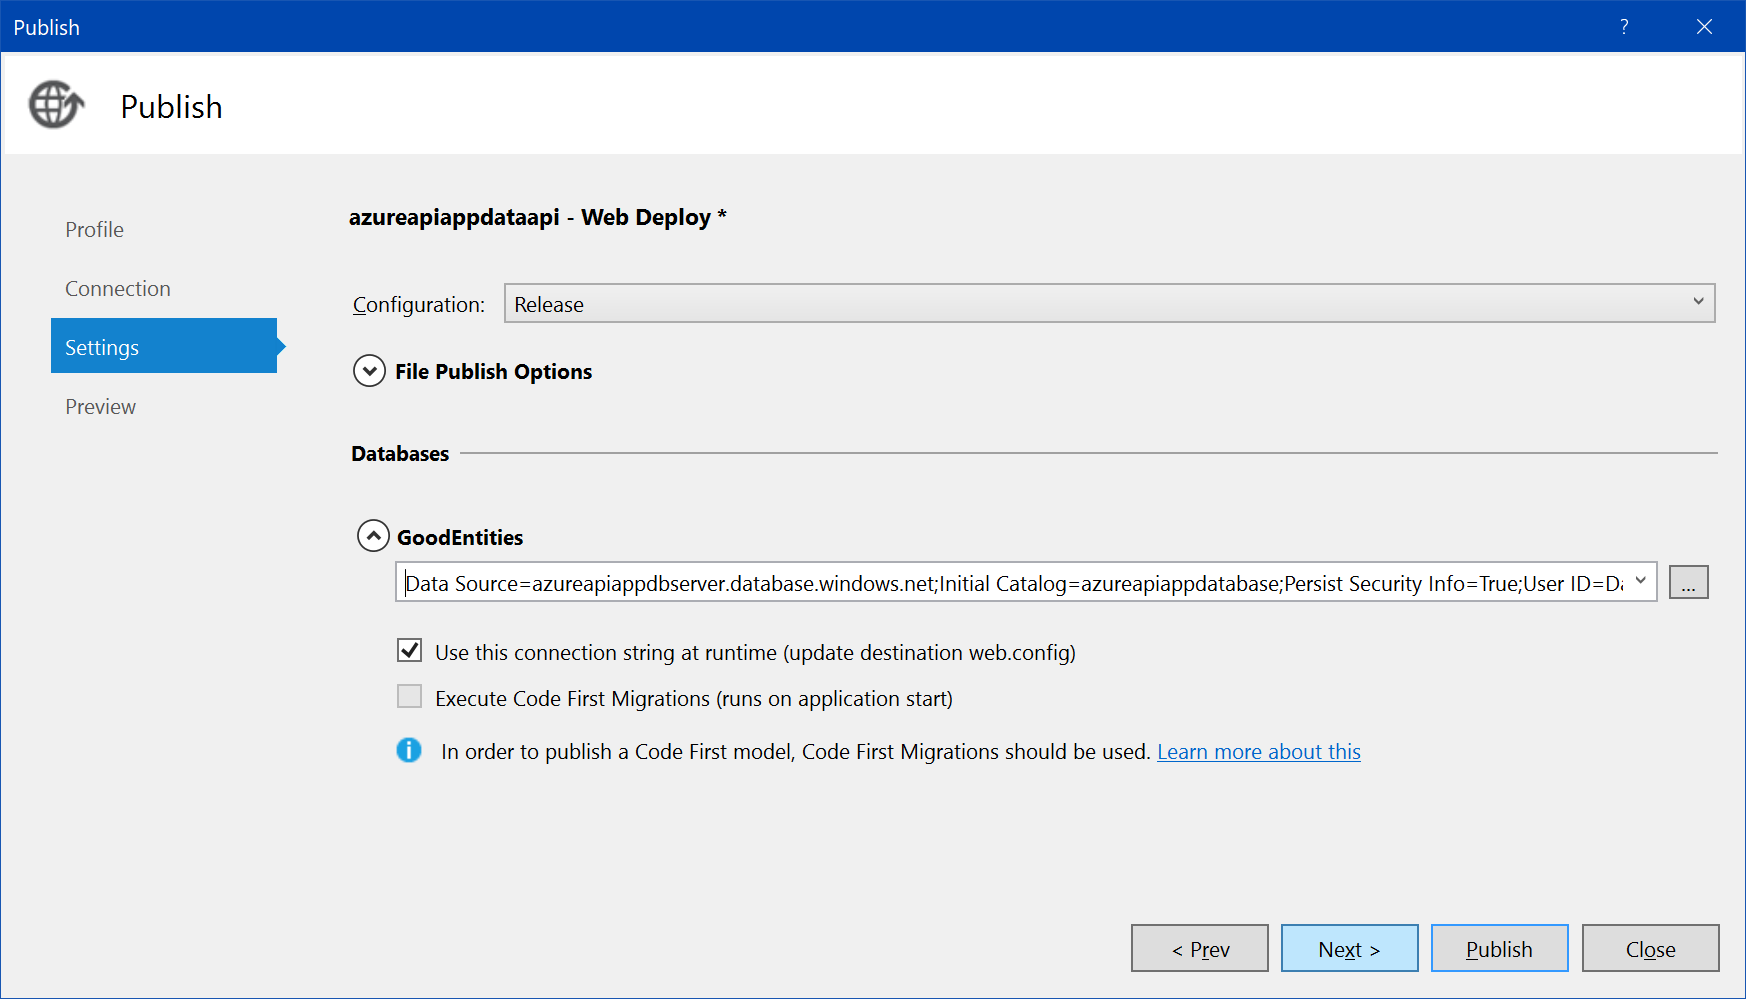Click the blue info icon
Image resolution: width=1746 pixels, height=999 pixels.
[x=409, y=750]
